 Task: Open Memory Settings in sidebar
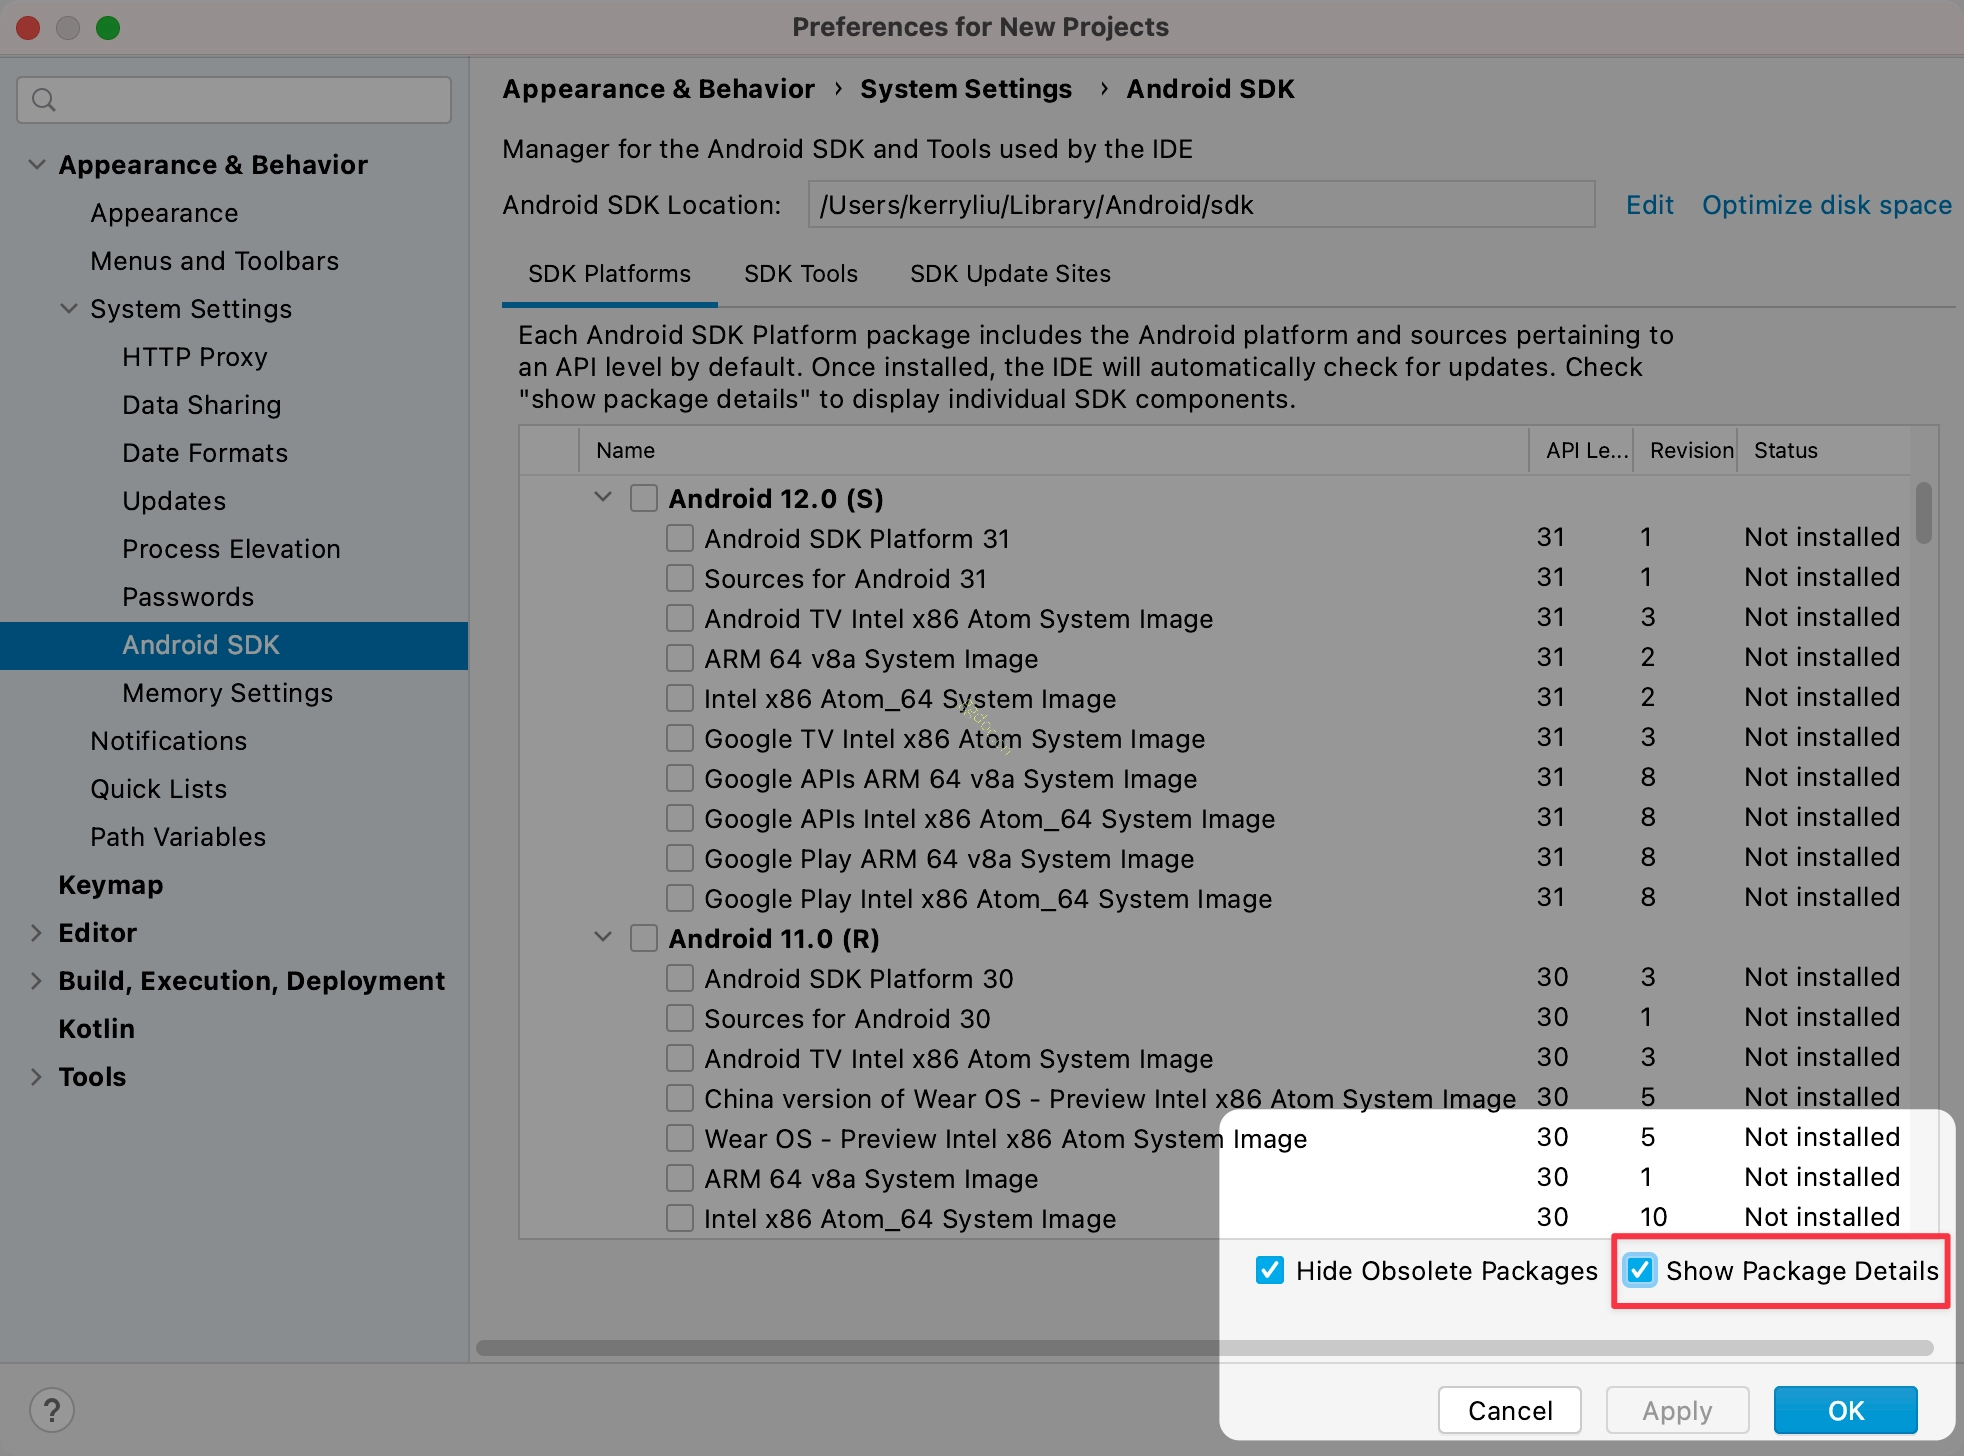pos(228,693)
